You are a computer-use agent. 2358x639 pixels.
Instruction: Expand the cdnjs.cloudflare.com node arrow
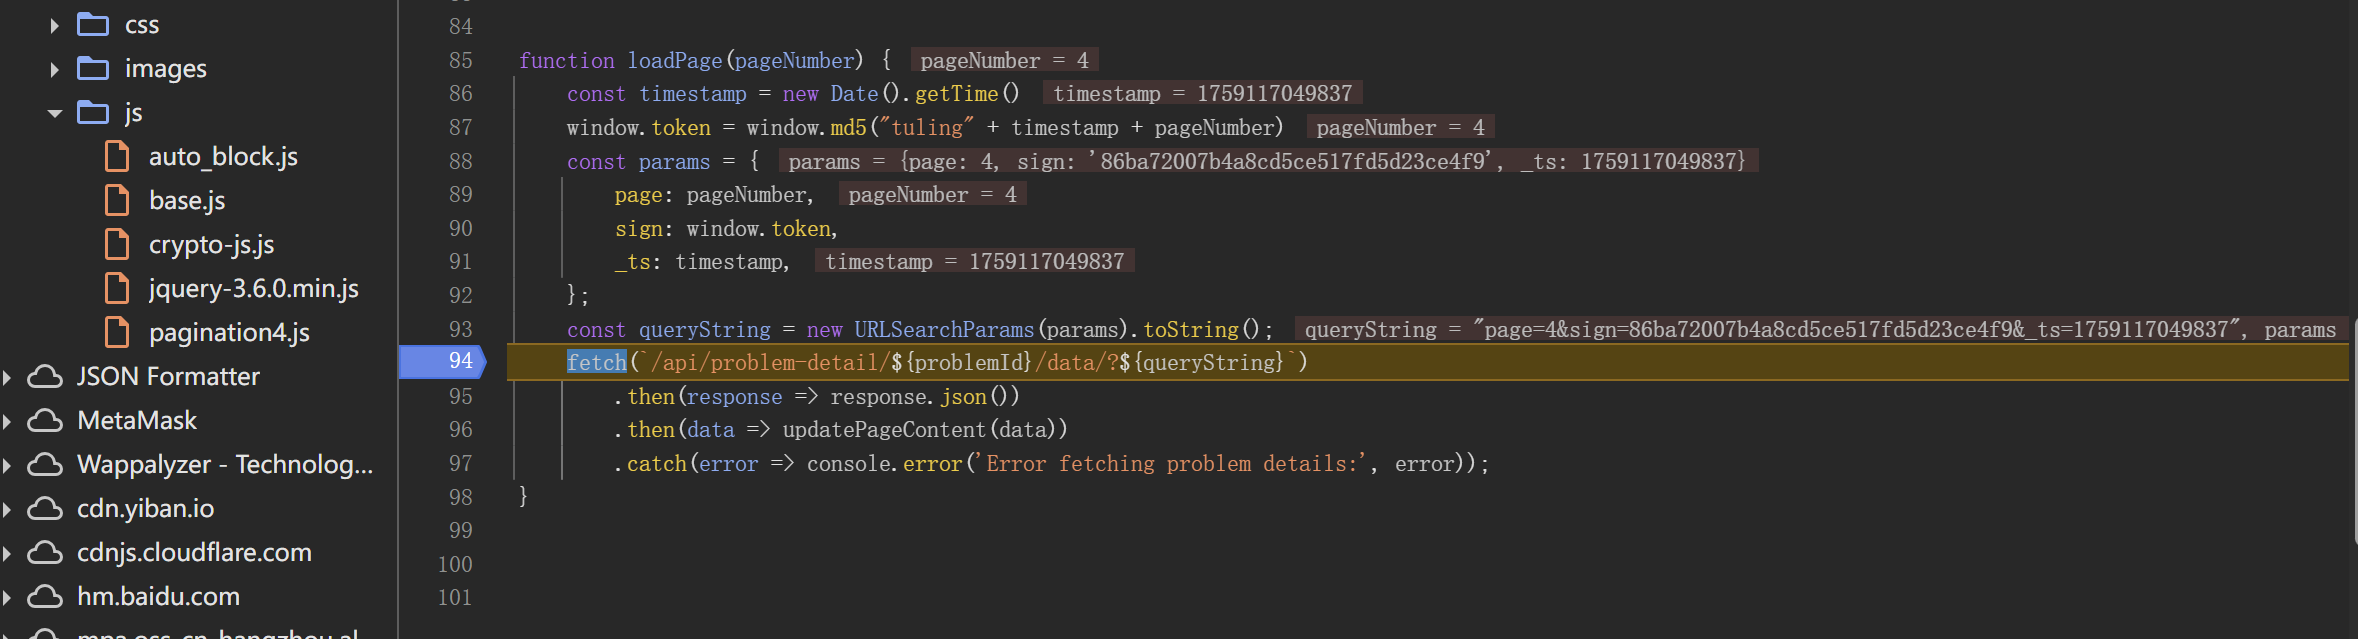point(7,553)
